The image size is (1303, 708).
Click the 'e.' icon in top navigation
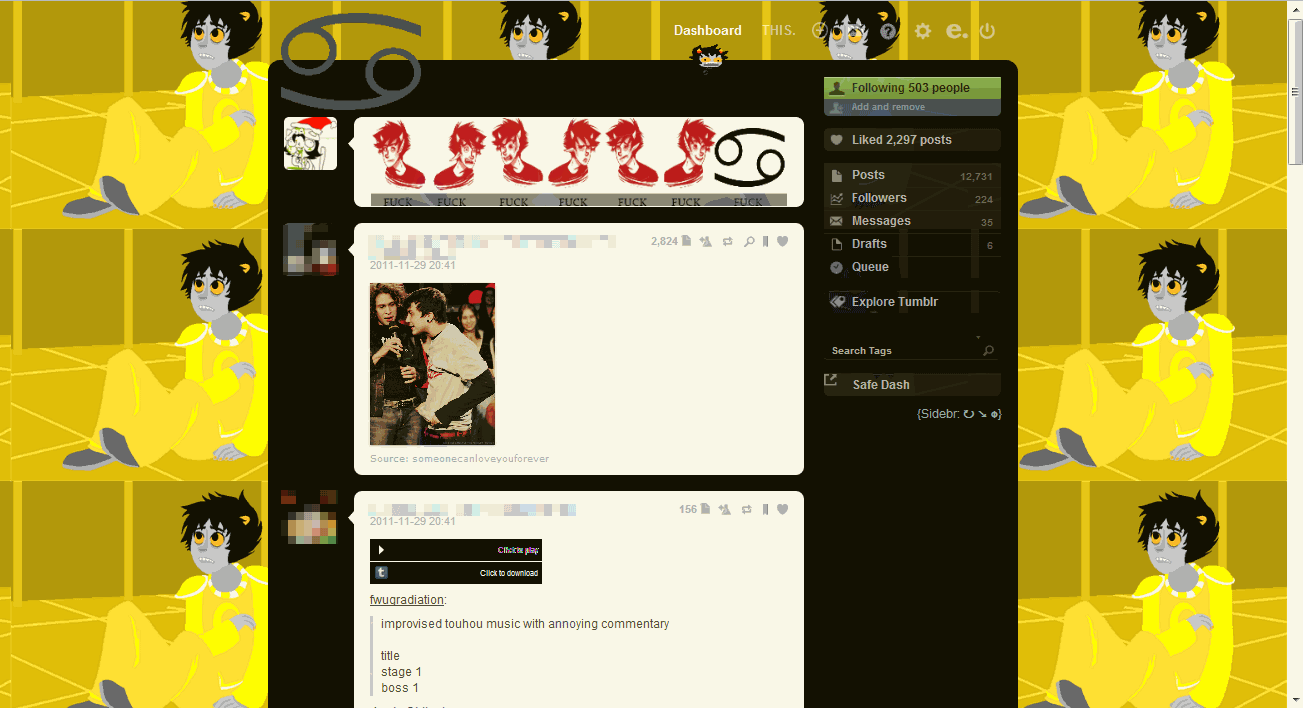point(956,31)
